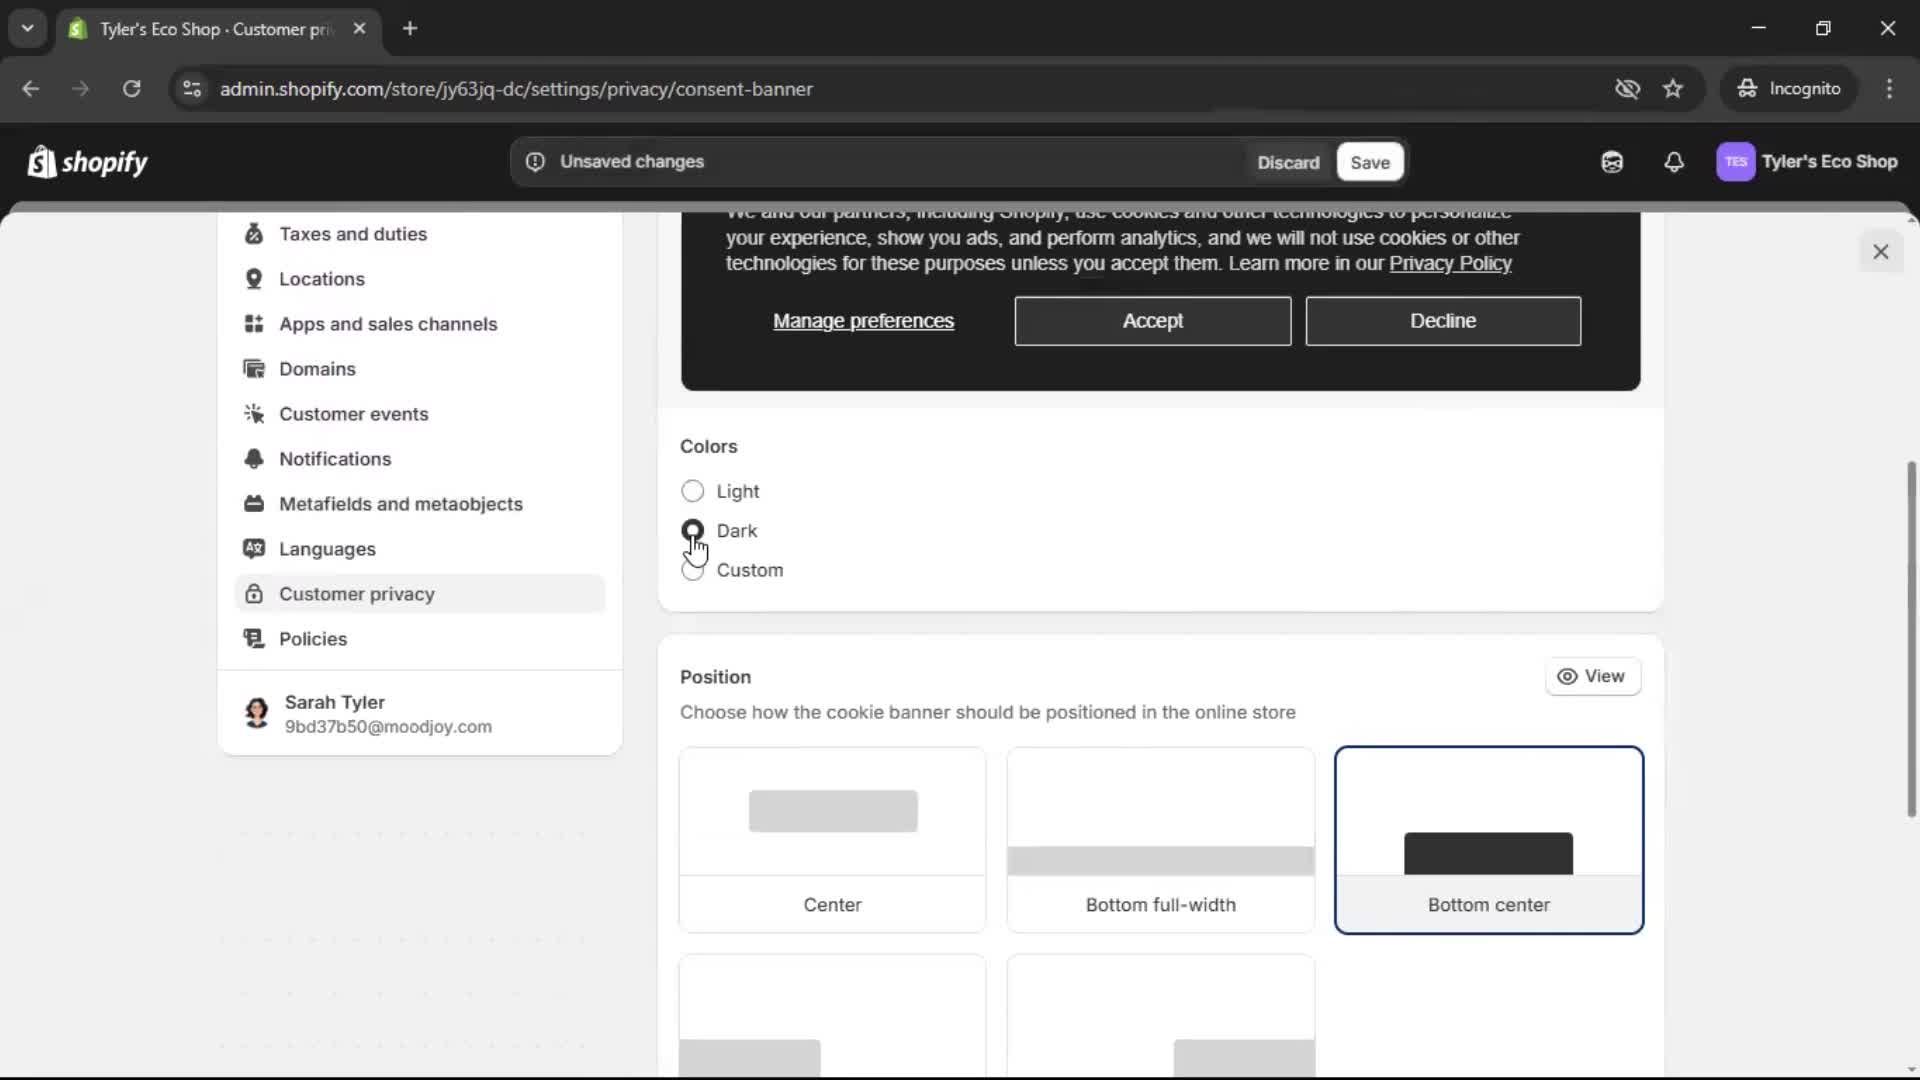Expand the tab search dropdown arrow

point(28,29)
